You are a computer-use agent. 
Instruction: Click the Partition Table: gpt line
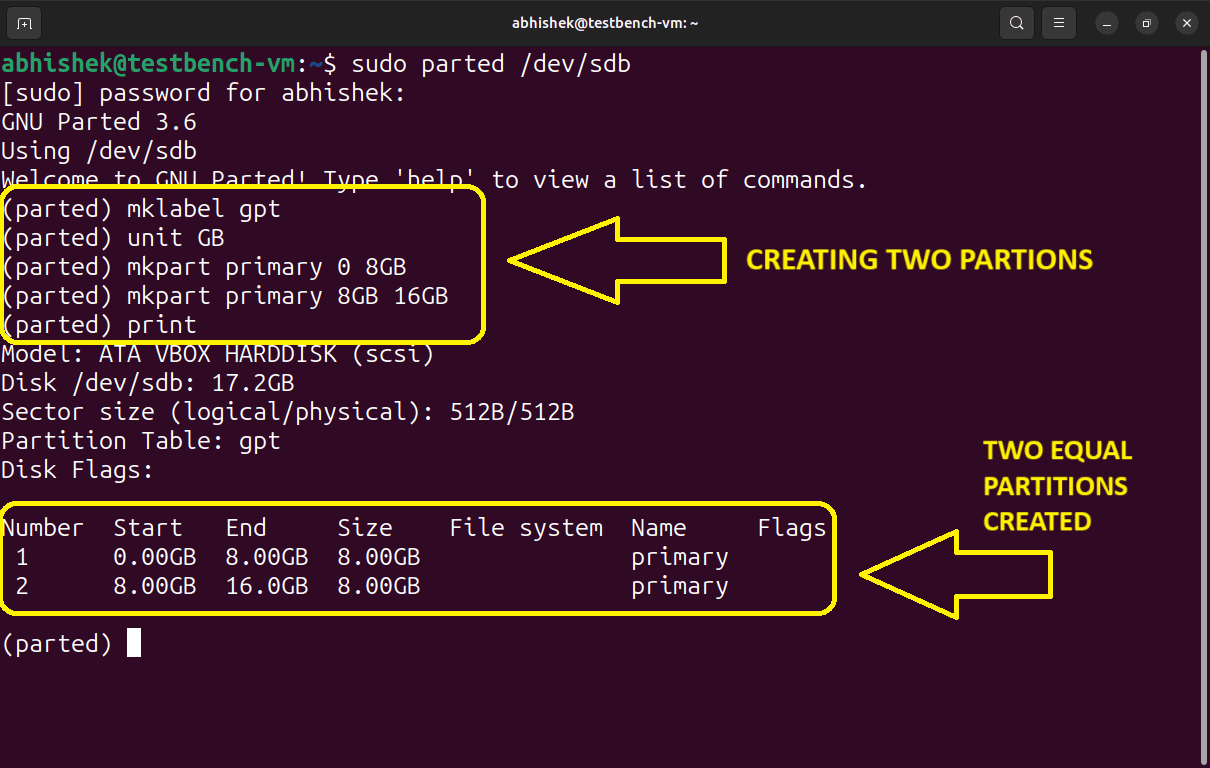(140, 440)
